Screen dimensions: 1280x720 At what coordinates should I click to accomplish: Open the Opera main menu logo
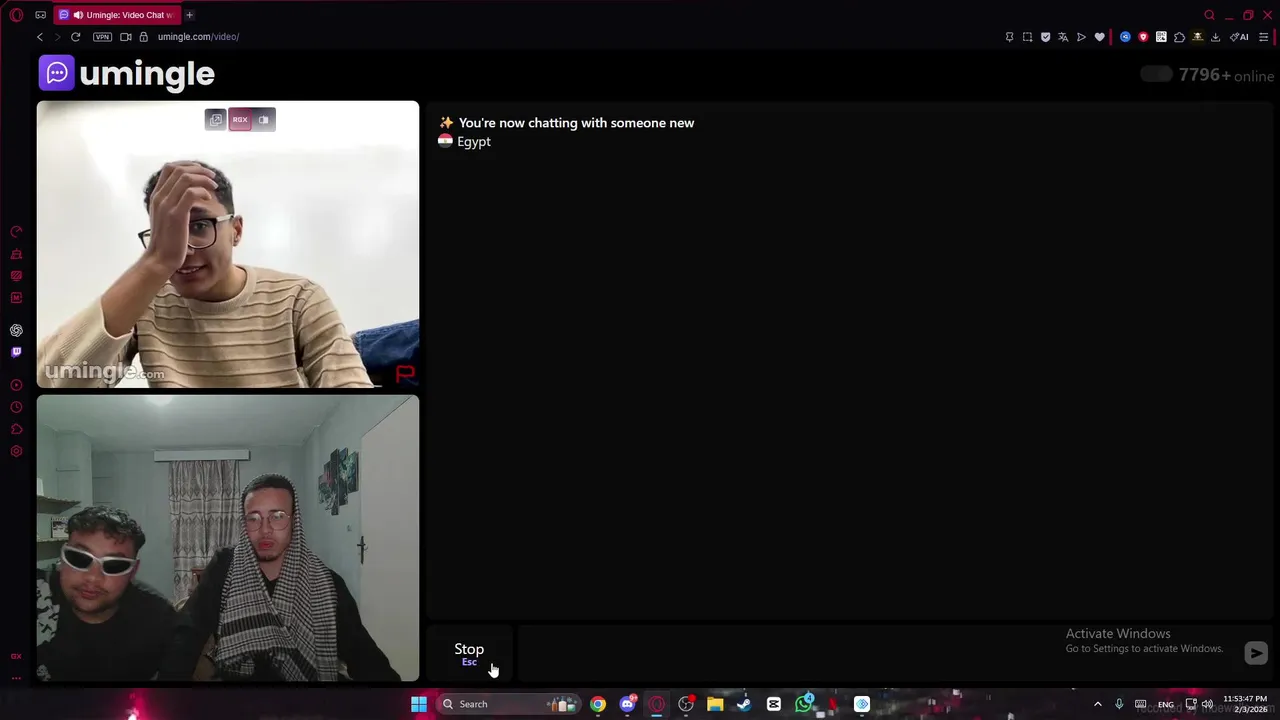tap(16, 15)
